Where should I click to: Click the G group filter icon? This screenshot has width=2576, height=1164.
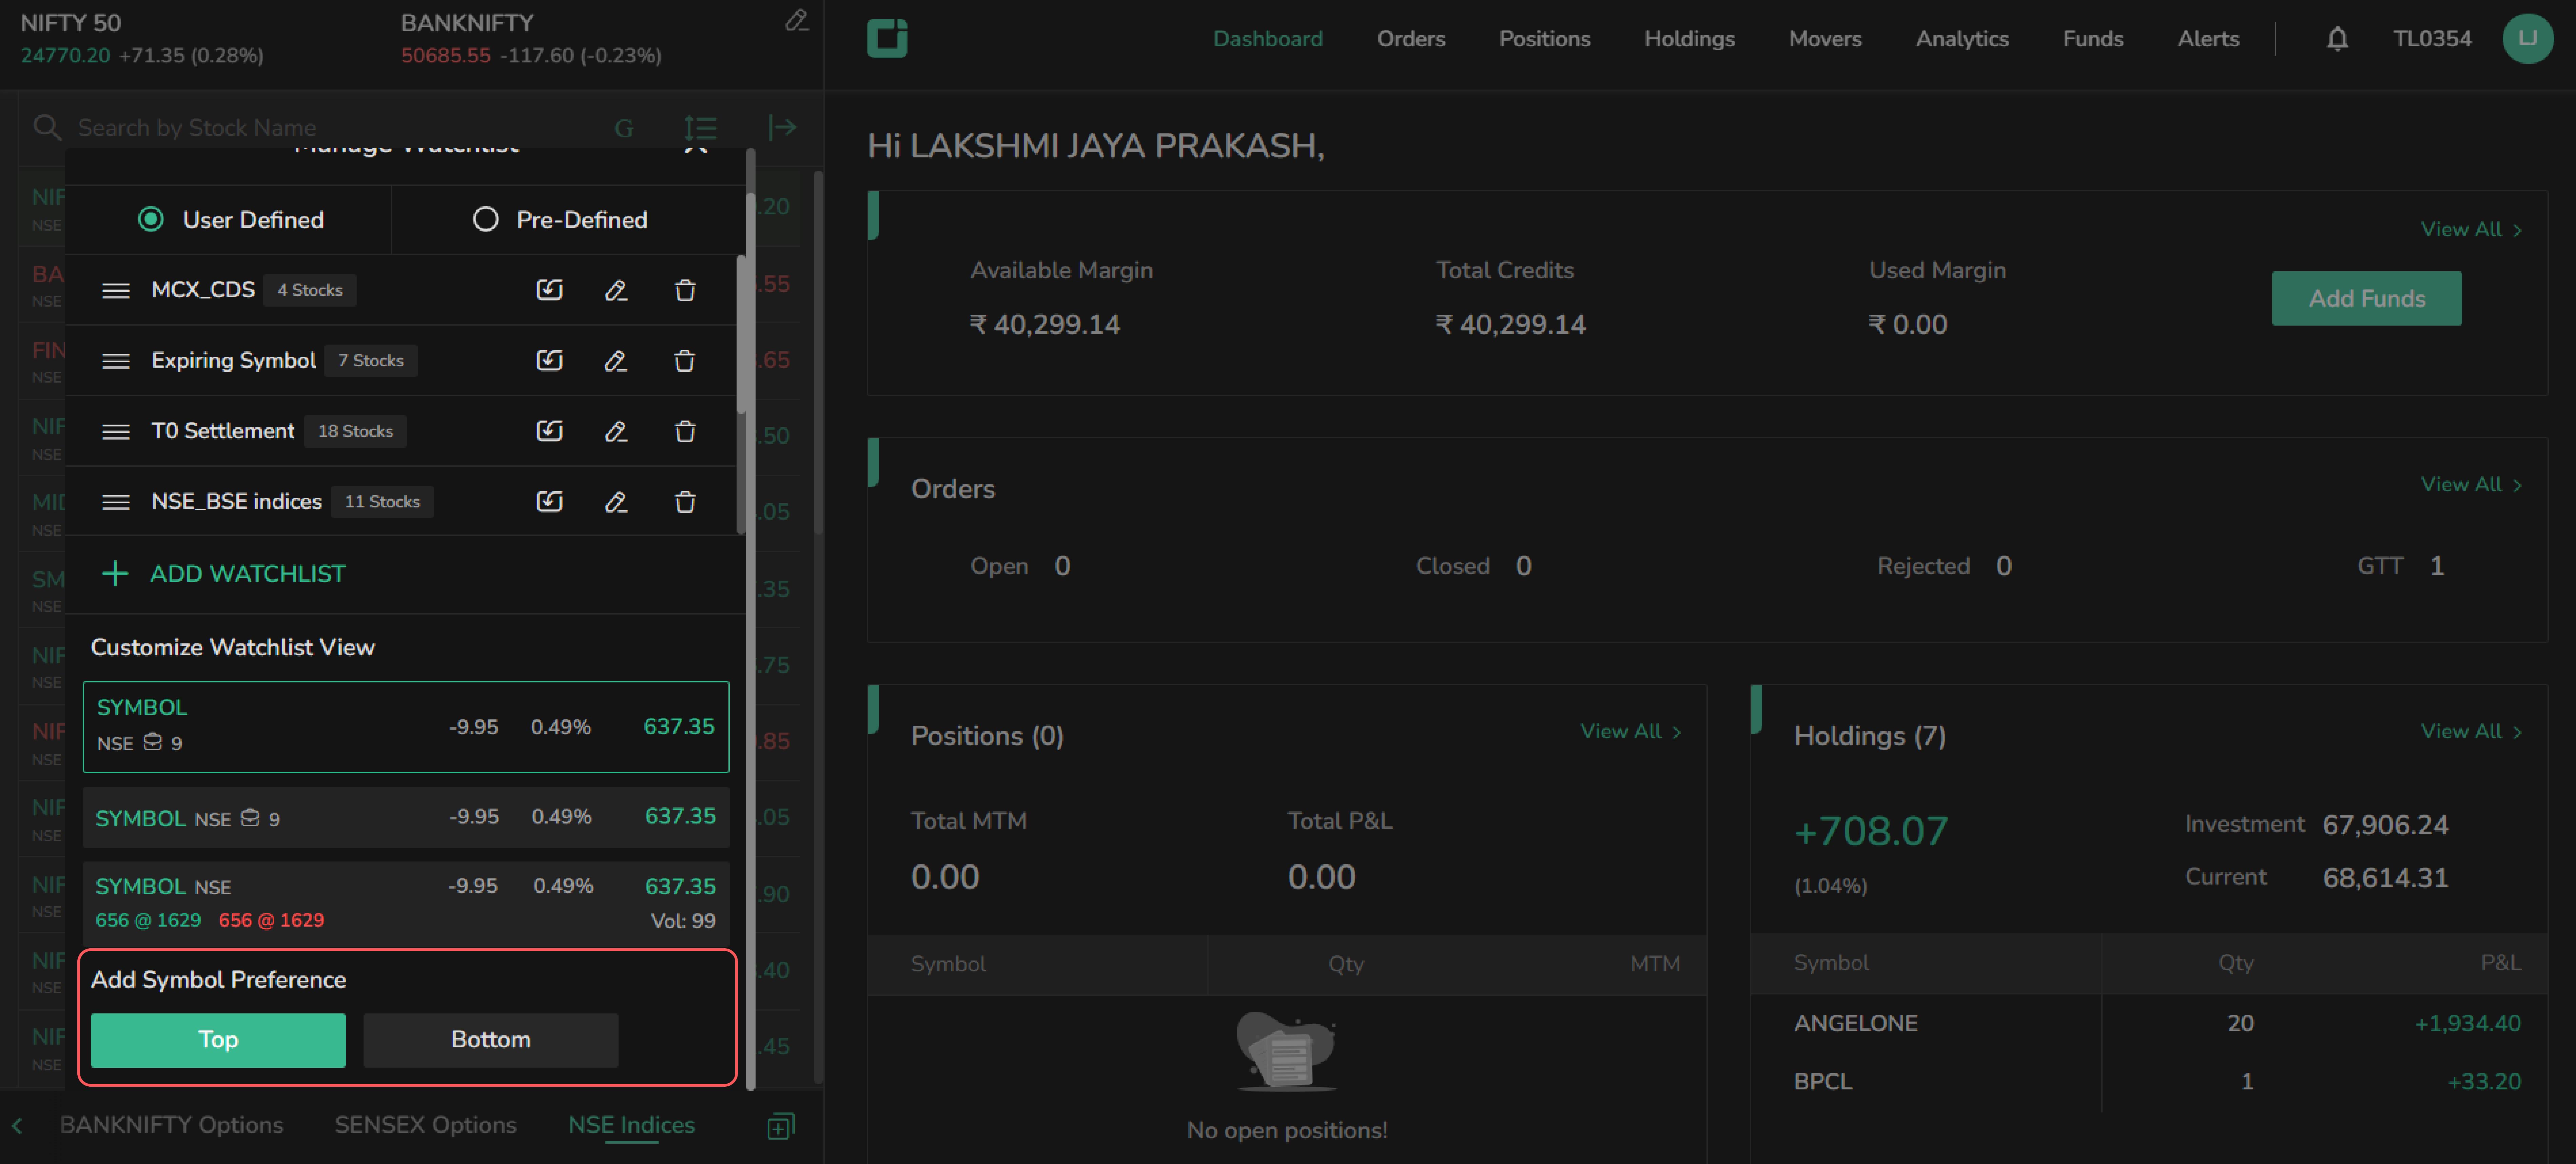pyautogui.click(x=624, y=128)
